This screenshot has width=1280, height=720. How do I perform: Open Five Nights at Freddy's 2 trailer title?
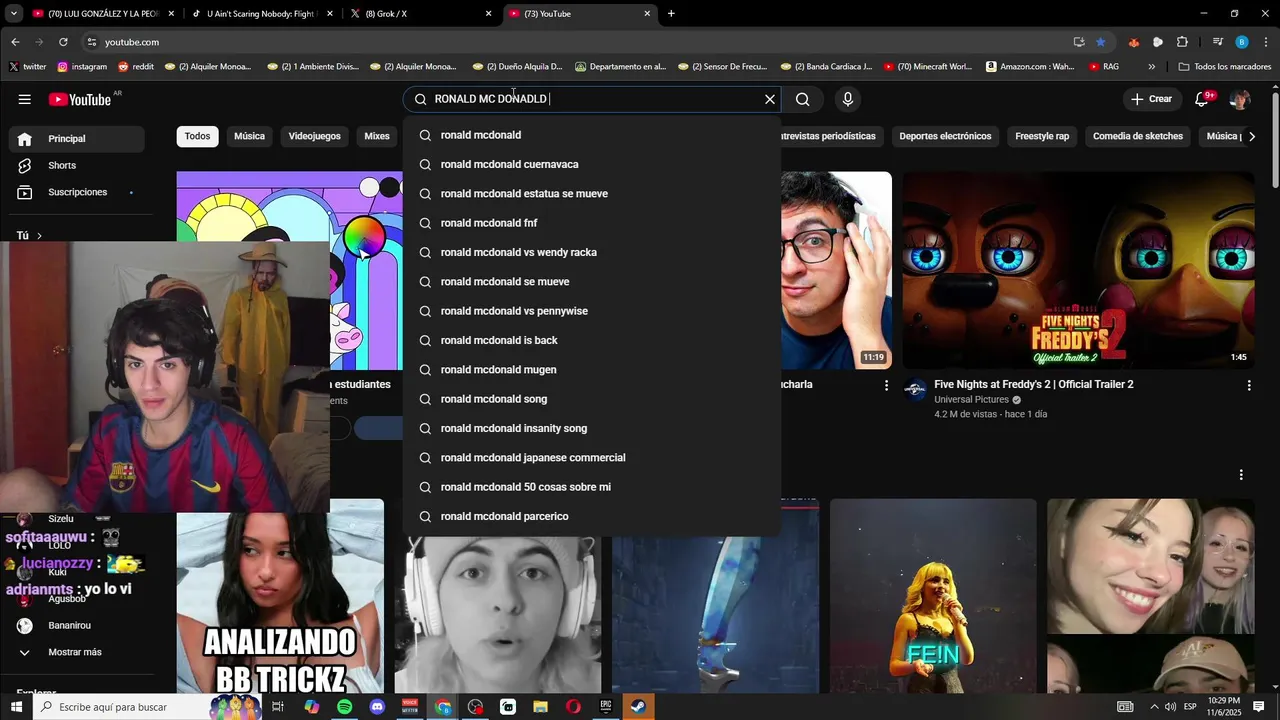tap(1033, 384)
